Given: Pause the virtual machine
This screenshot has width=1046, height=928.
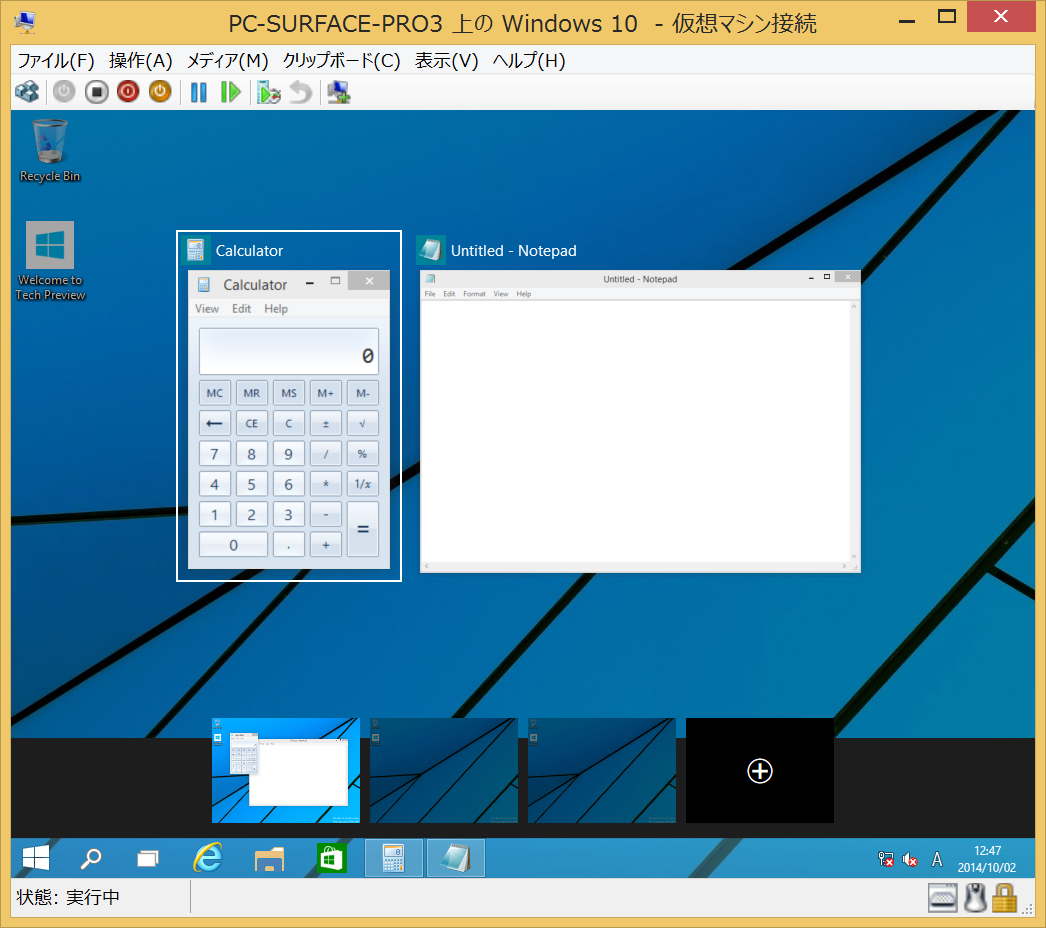Looking at the screenshot, I should (198, 91).
